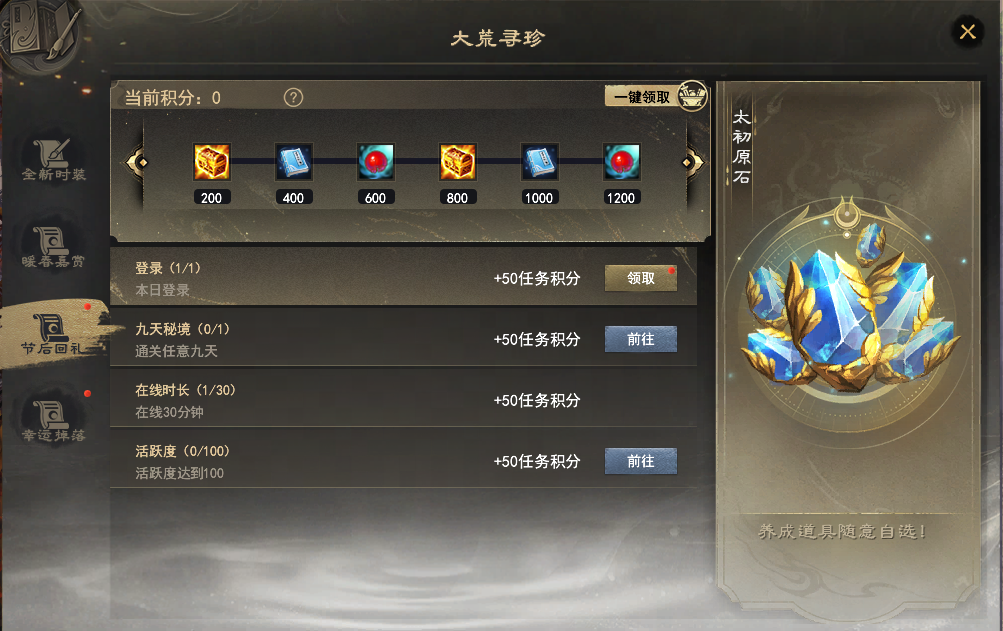This screenshot has height=631, width=1003.
Task: Expand rewards with the right arrow
Action: tap(692, 163)
